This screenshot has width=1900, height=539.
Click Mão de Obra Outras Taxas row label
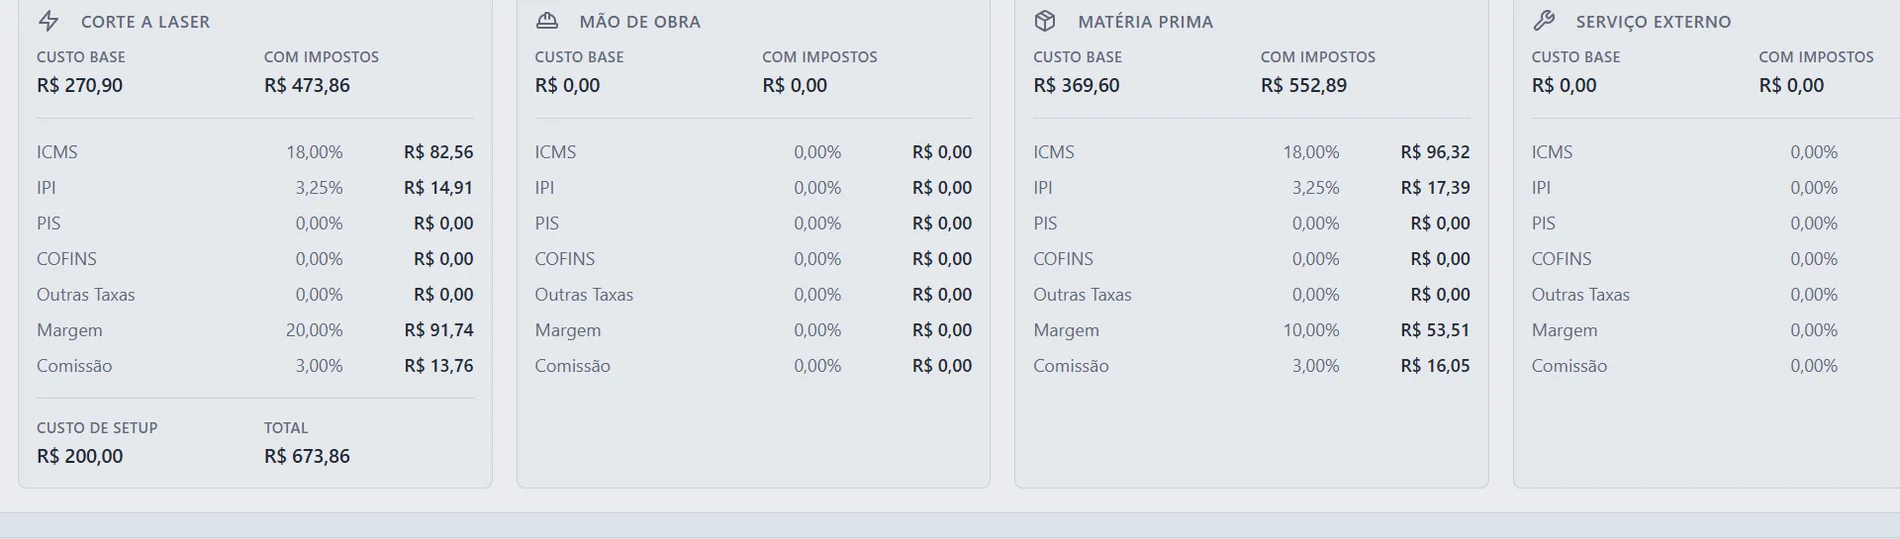pos(584,295)
